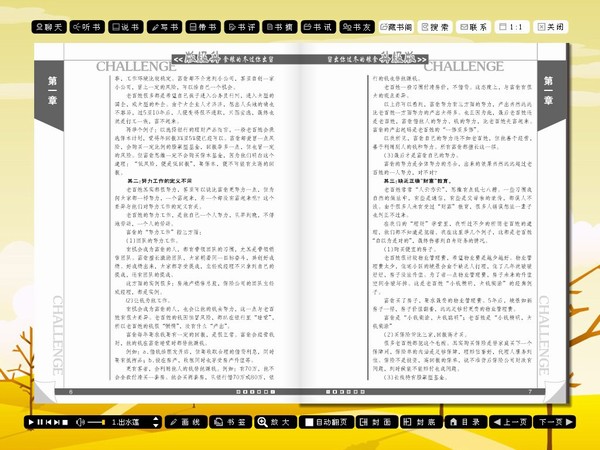Activate the 画线 underline drawing tool
Image resolution: width=600 pixels, height=450 pixels.
(186, 422)
